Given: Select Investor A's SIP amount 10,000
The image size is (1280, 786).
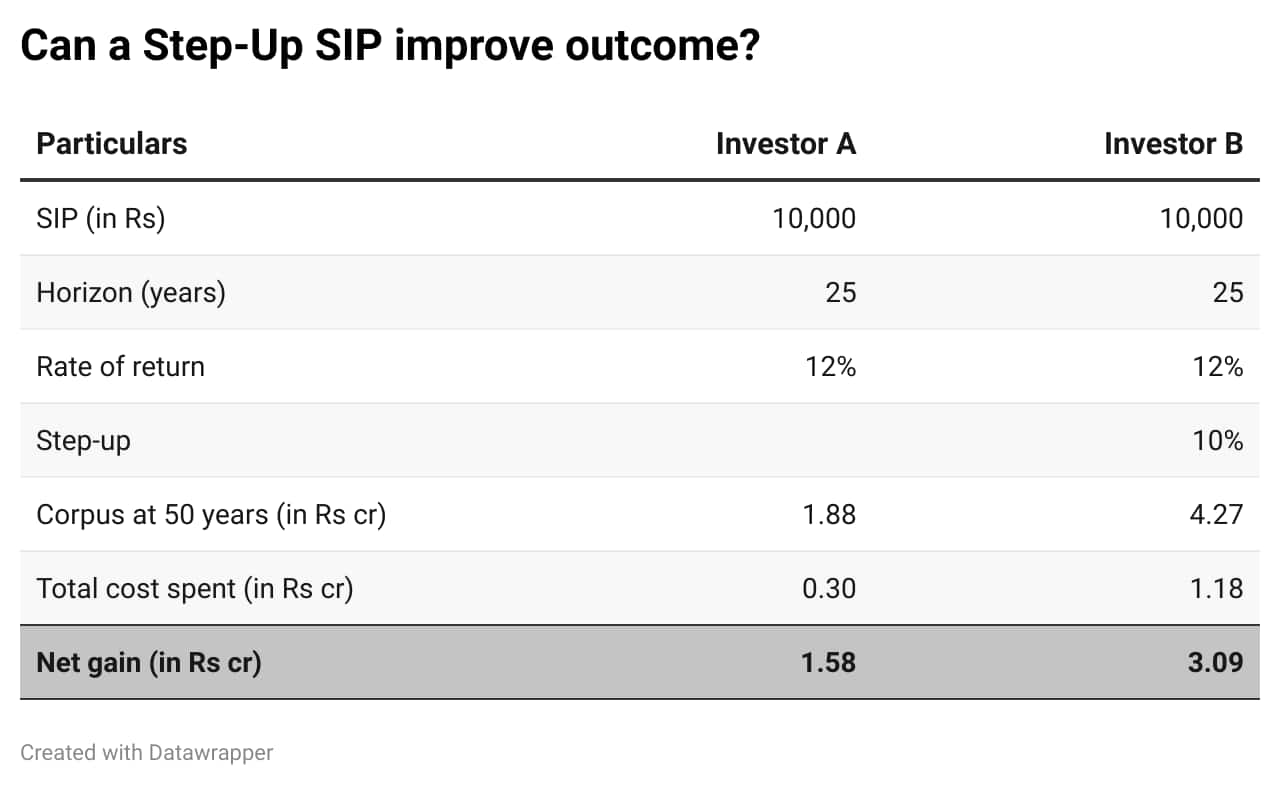Looking at the screenshot, I should [x=813, y=218].
